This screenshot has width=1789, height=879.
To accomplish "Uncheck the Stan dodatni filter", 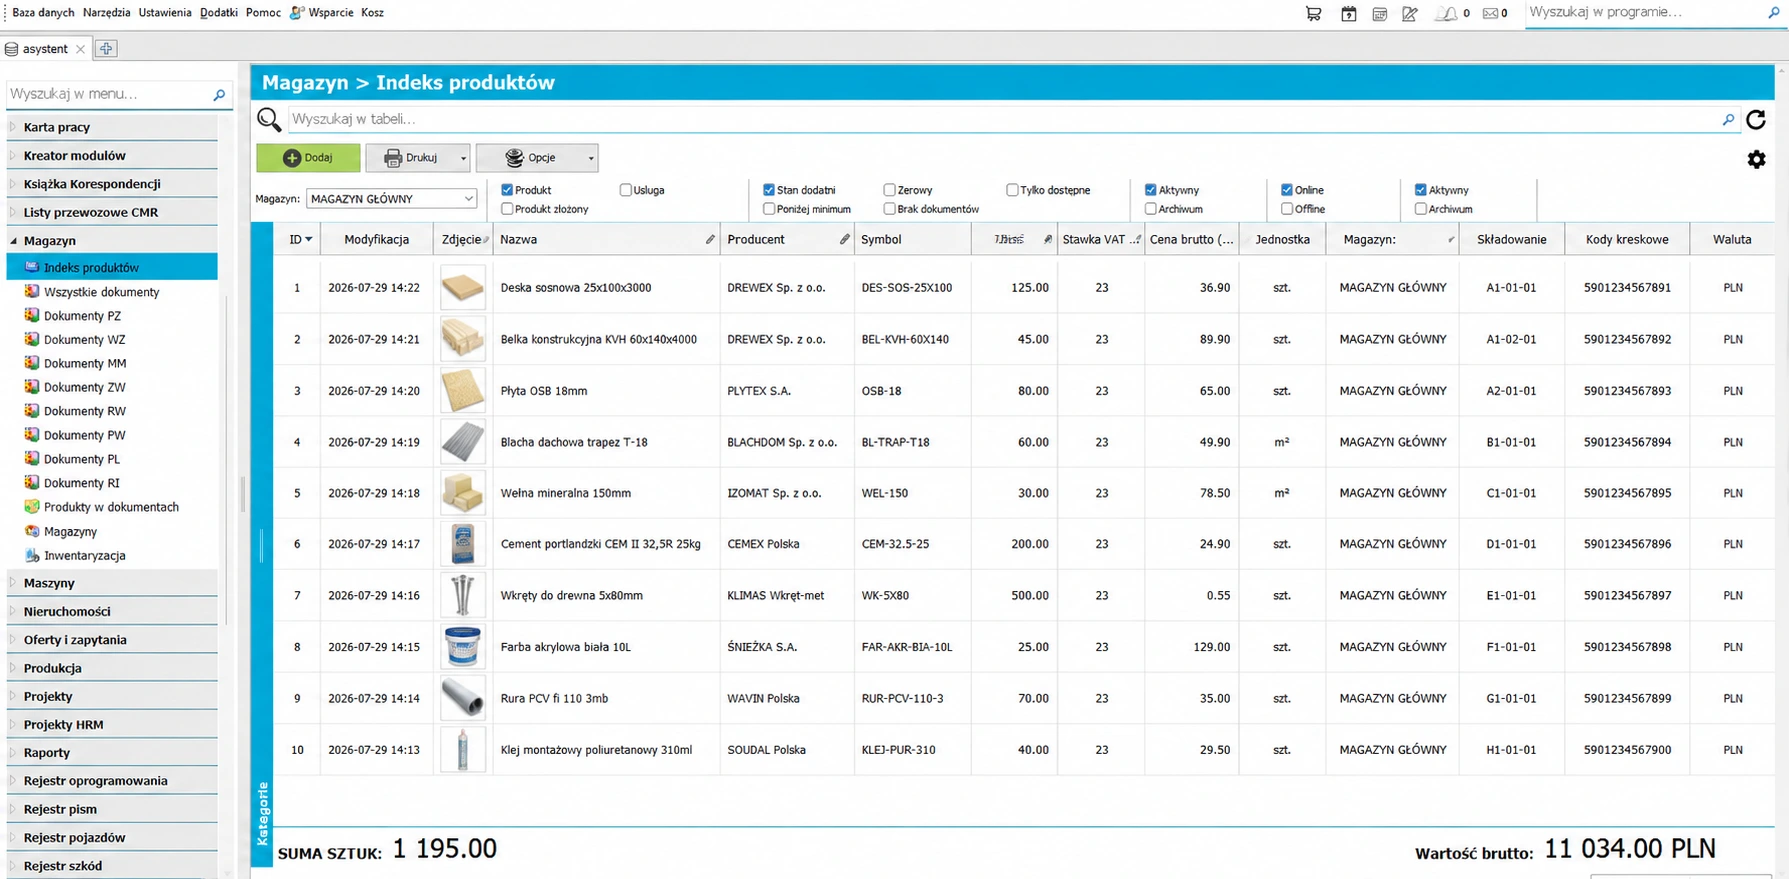I will [769, 190].
